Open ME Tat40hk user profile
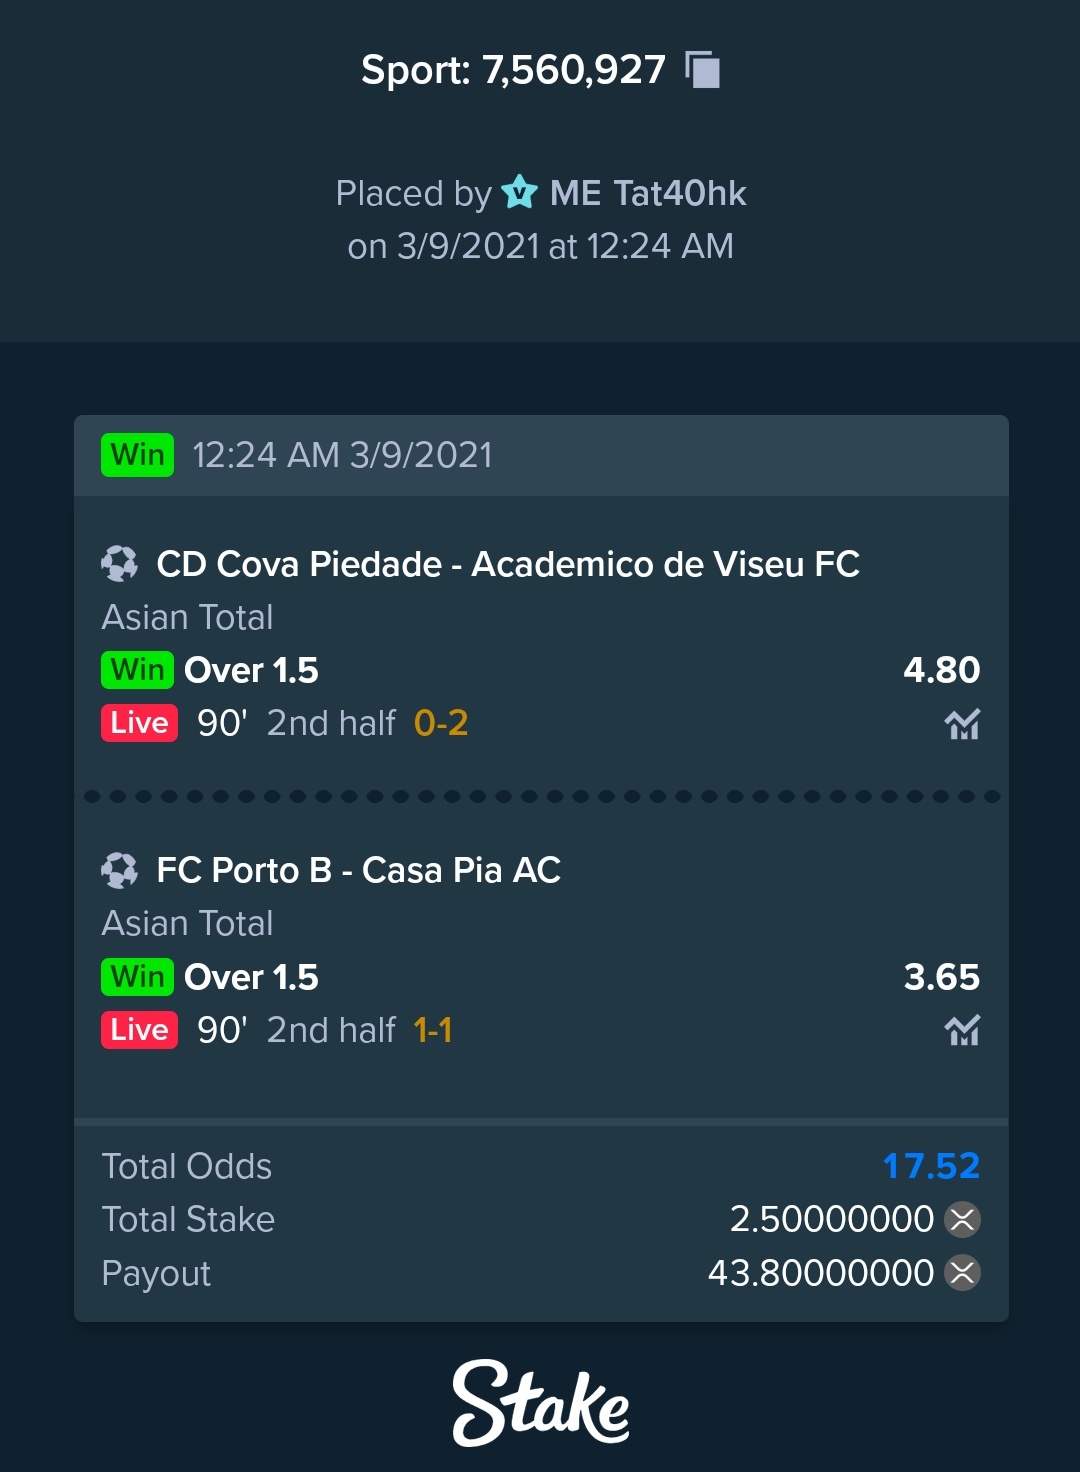 pos(648,193)
